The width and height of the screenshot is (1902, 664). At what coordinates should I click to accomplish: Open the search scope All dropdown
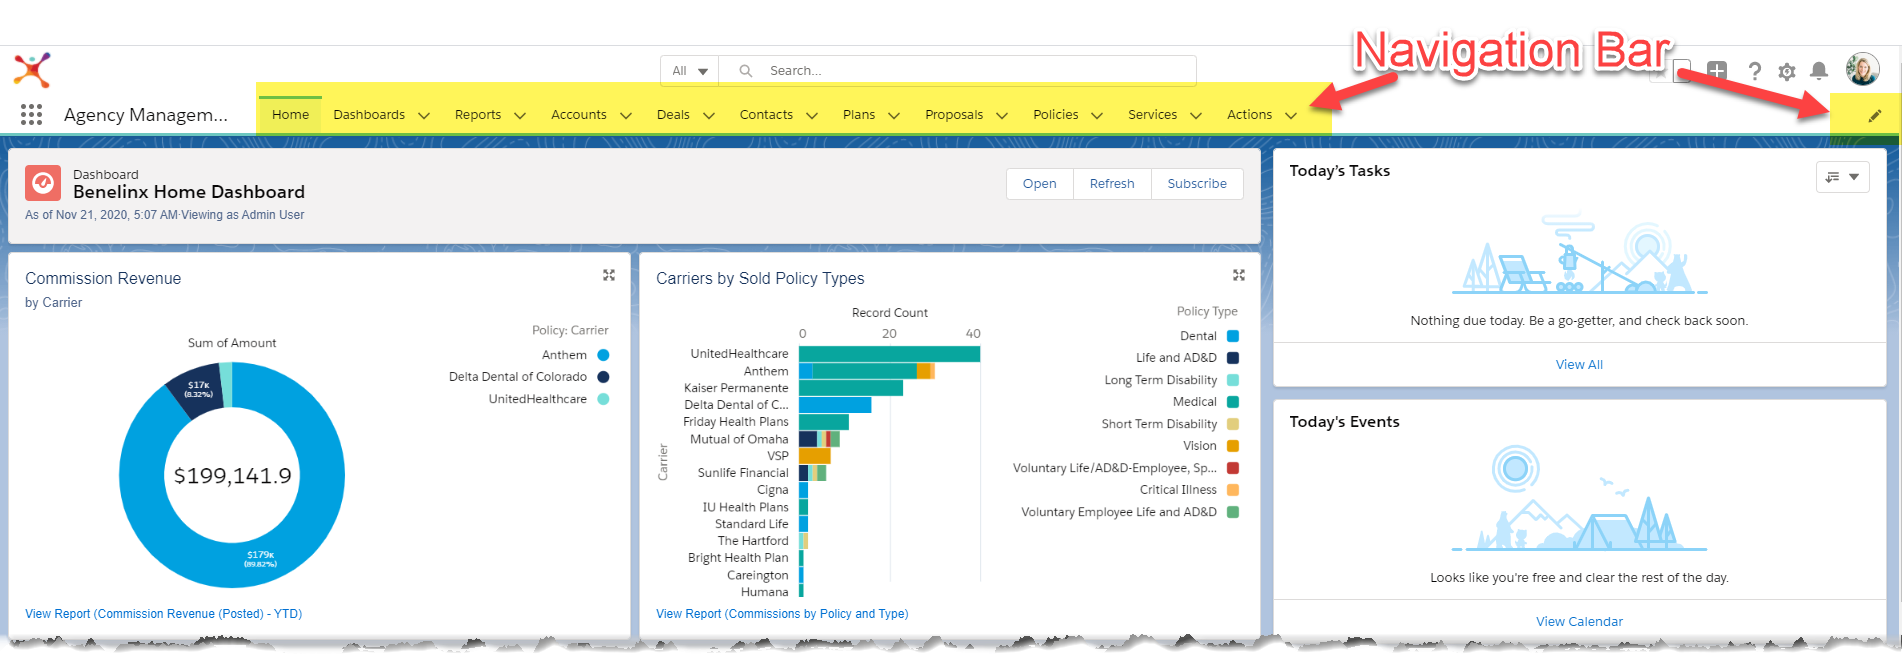coord(690,71)
